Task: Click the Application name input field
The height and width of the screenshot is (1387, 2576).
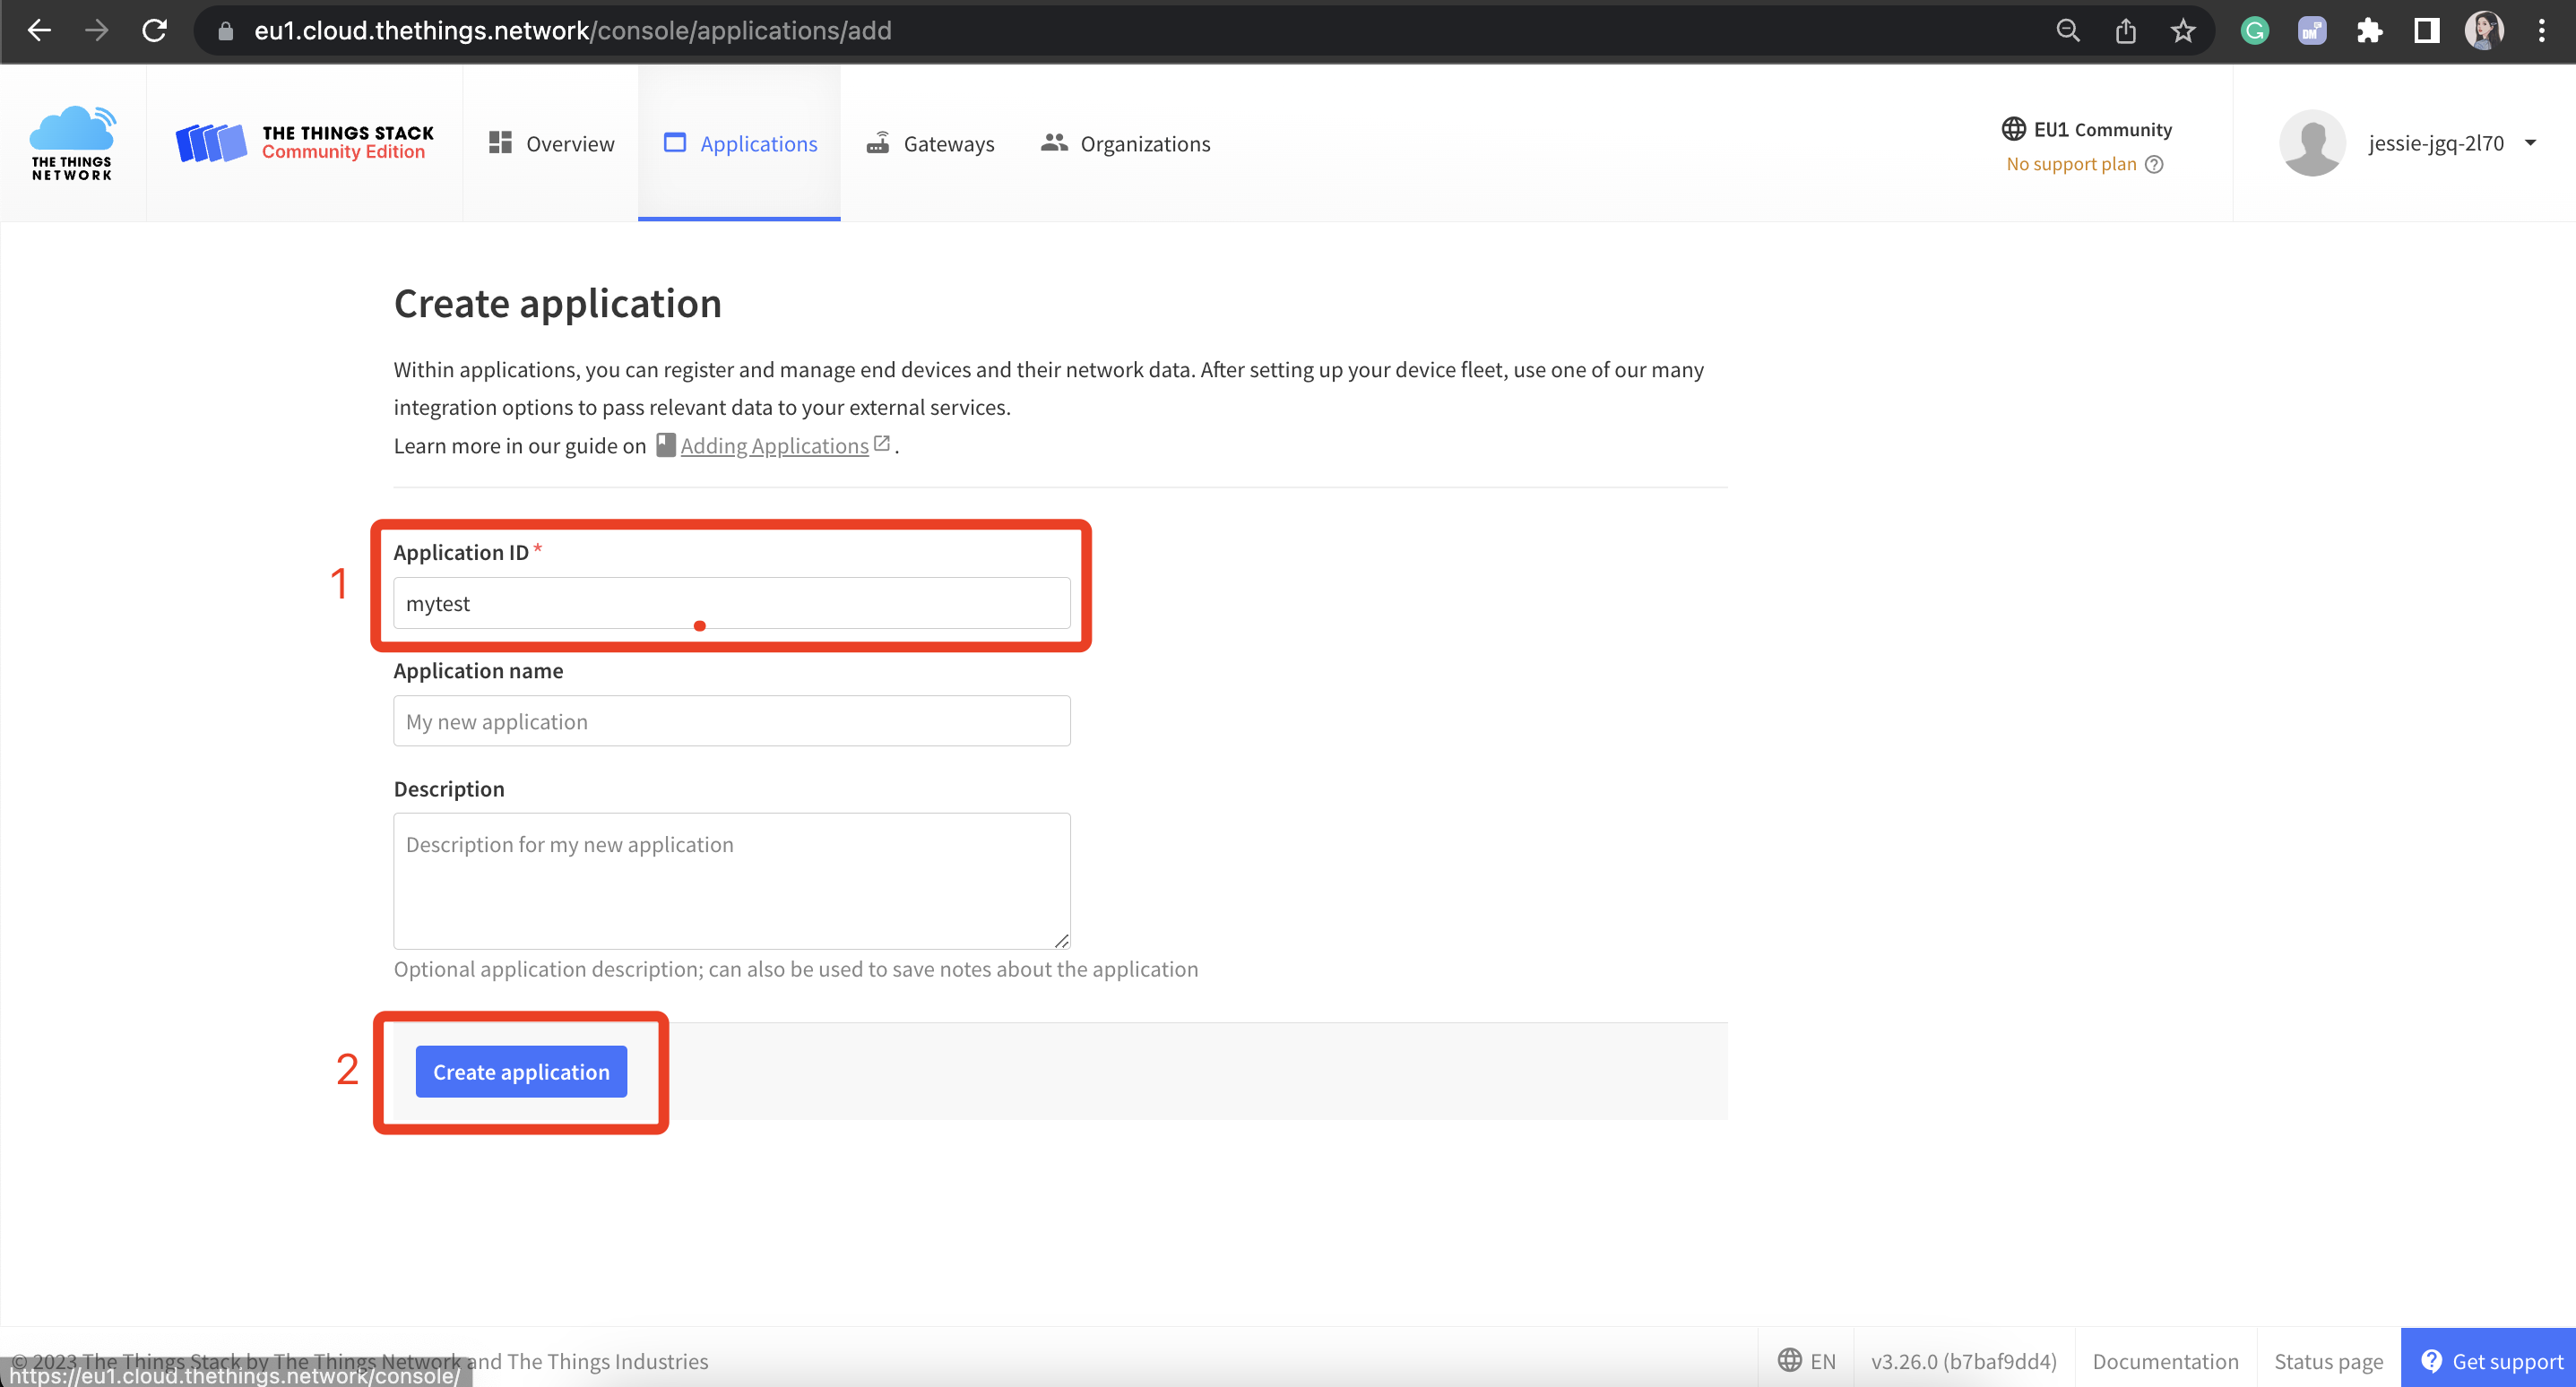Action: pyautogui.click(x=731, y=720)
